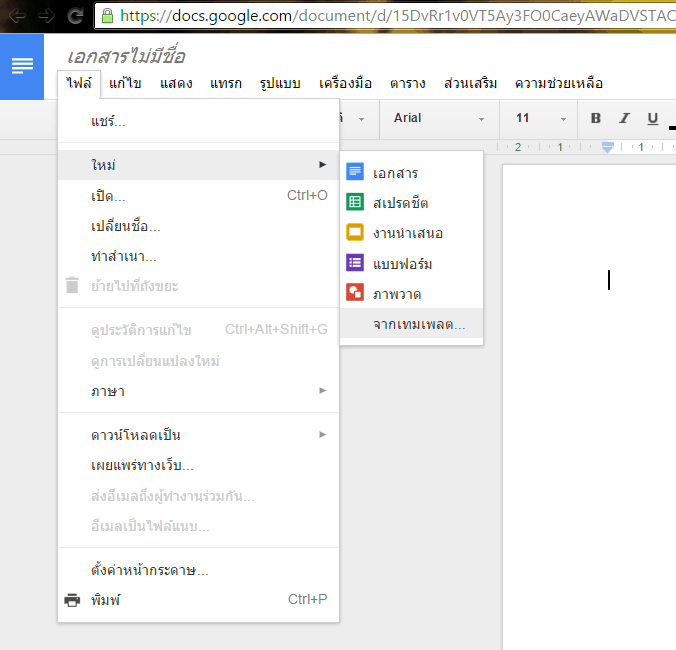
Task: Click the printer icon beside พิมพ์
Action: point(72,600)
